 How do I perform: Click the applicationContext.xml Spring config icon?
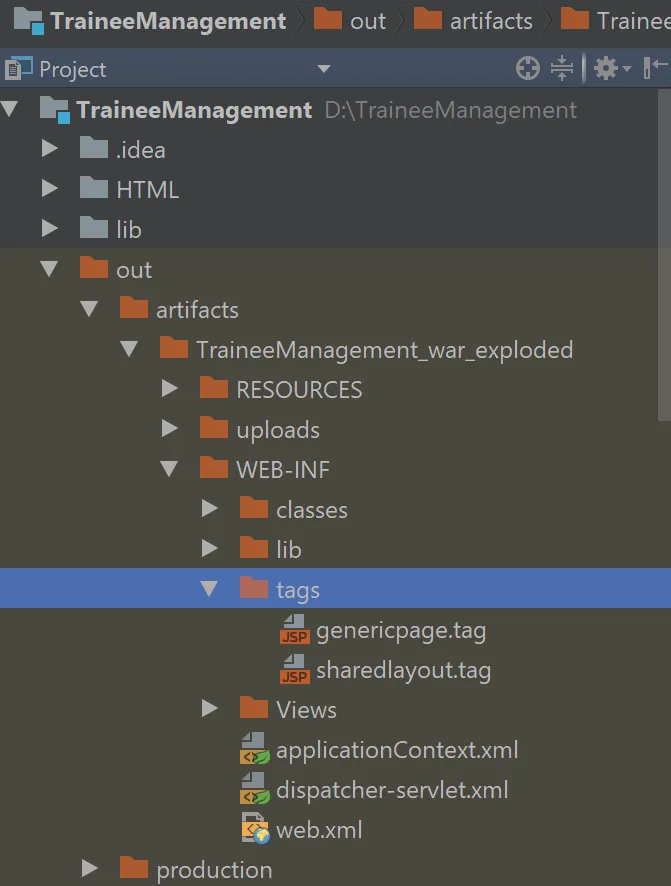[254, 750]
